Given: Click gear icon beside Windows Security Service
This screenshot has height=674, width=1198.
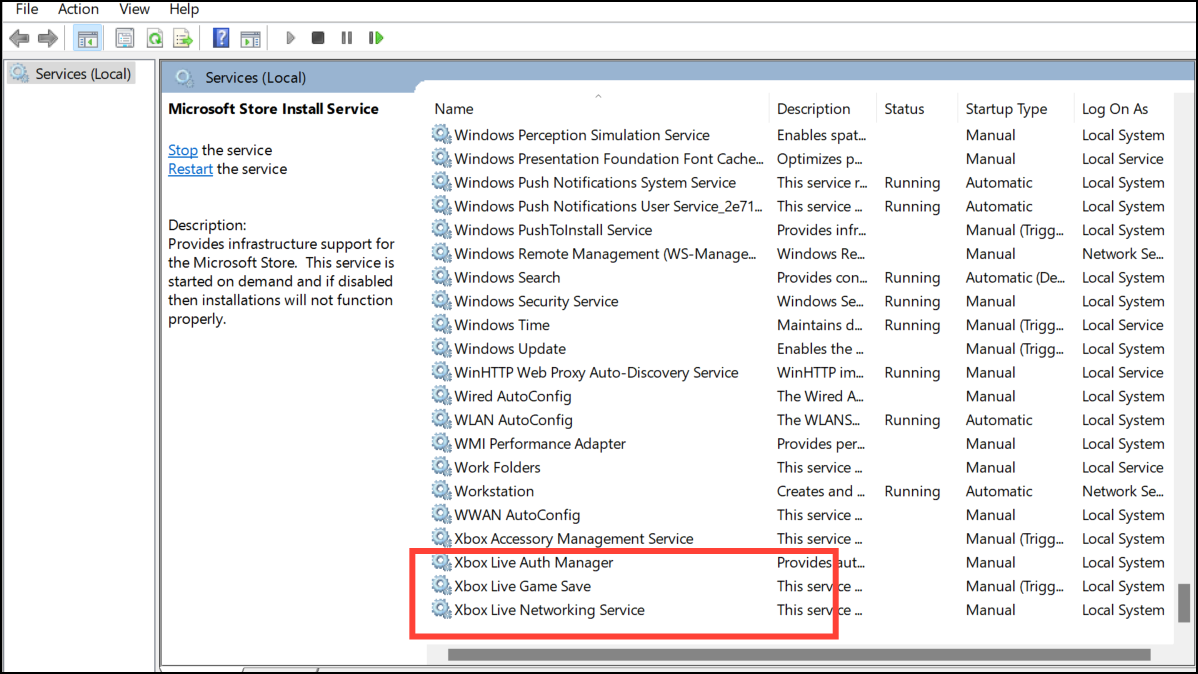Looking at the screenshot, I should click(x=442, y=300).
